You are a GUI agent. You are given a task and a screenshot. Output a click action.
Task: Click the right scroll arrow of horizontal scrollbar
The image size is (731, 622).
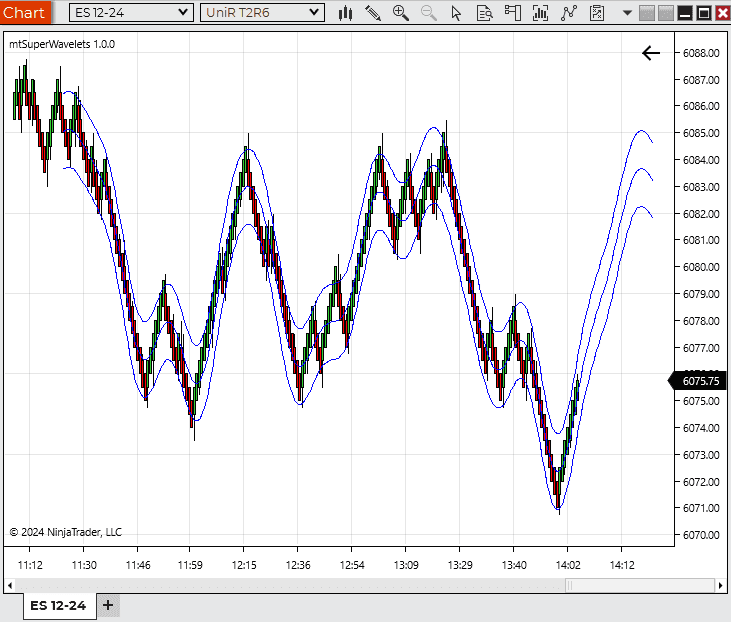[721, 585]
